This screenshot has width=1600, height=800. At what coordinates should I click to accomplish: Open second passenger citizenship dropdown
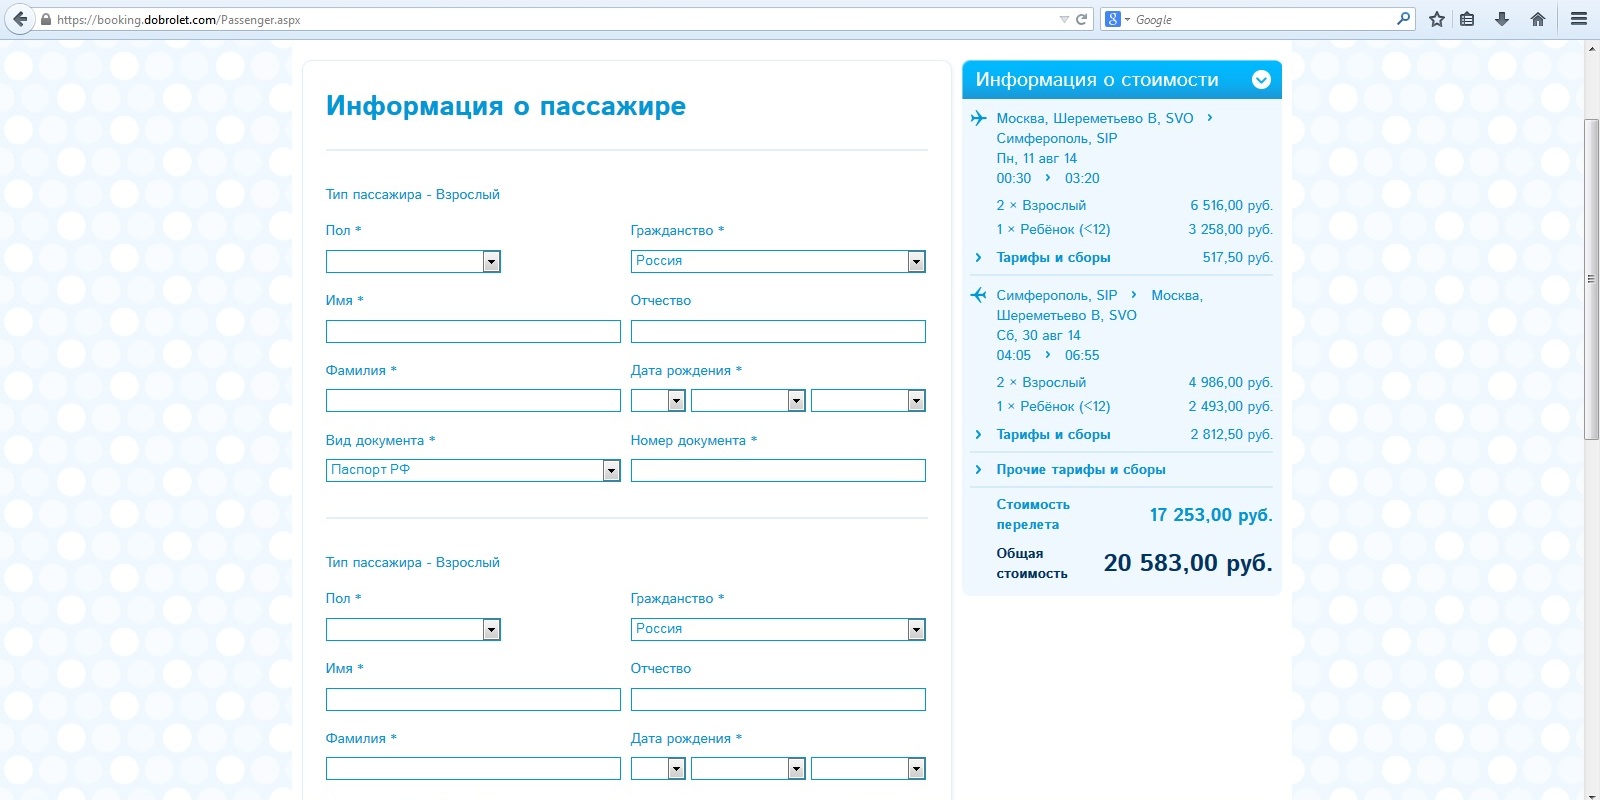click(x=778, y=629)
